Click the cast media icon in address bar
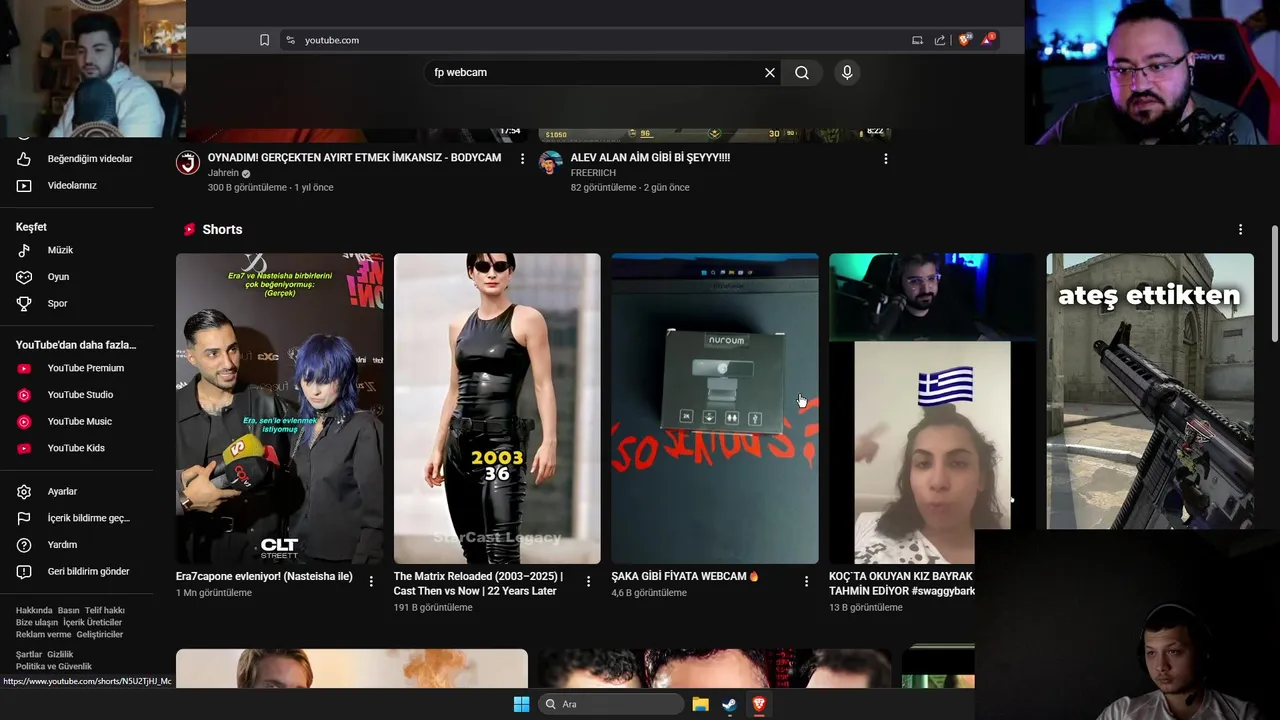 (917, 40)
